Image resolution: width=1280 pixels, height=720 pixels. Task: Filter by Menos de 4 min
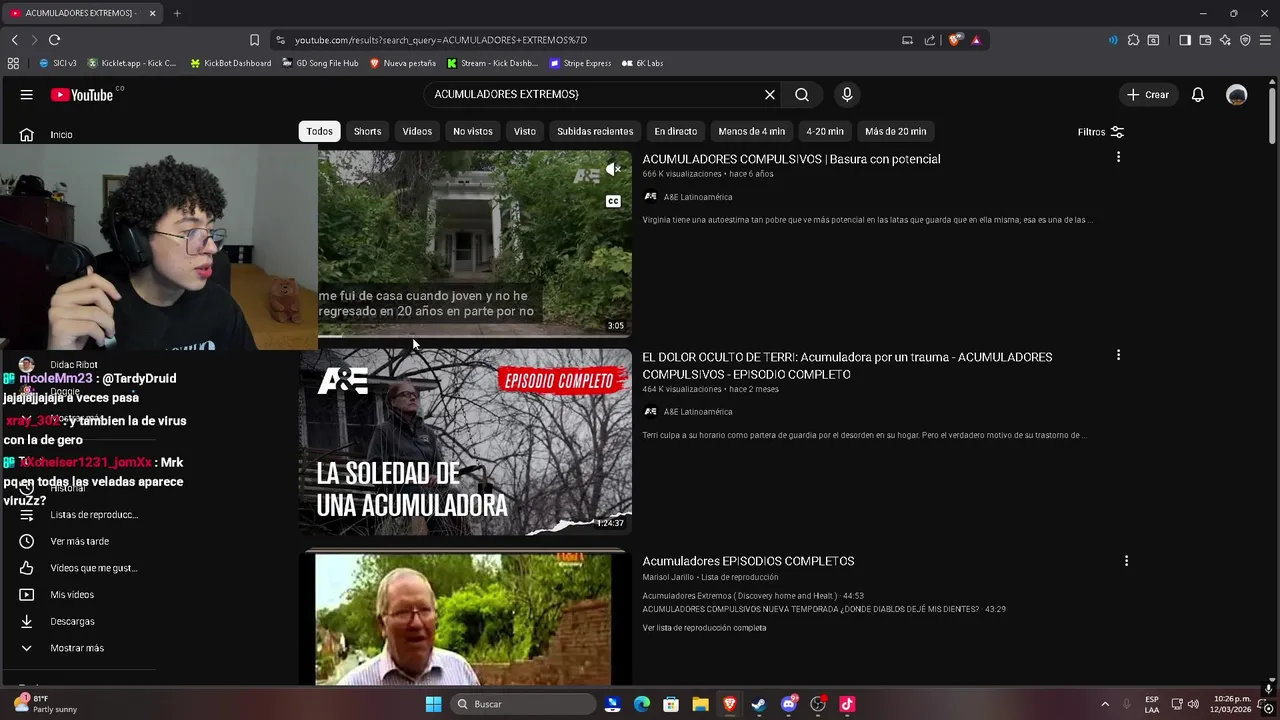pyautogui.click(x=752, y=131)
